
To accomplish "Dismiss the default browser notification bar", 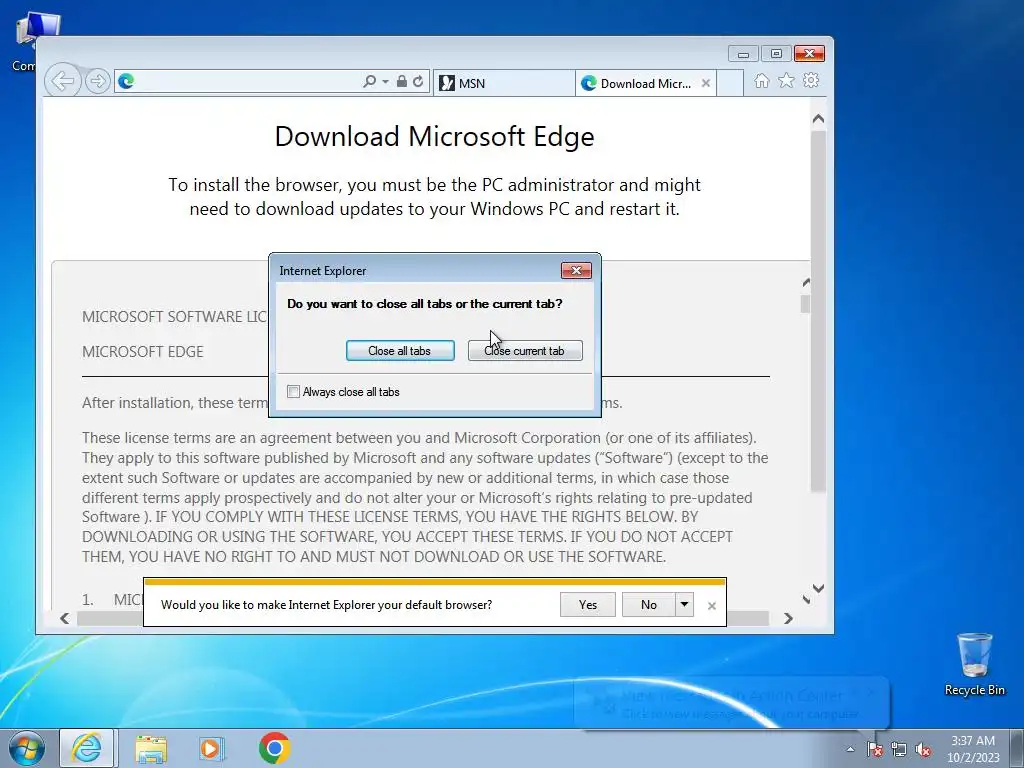I will pos(712,606).
